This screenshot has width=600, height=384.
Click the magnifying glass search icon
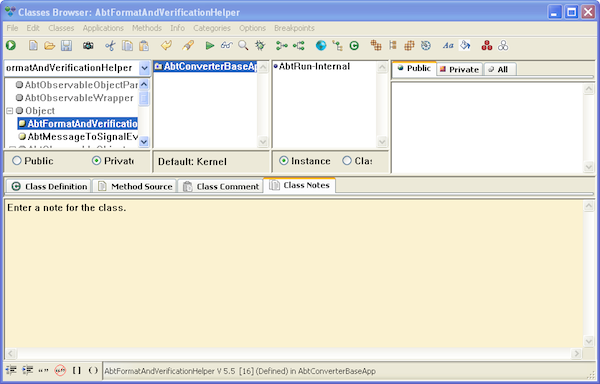pyautogui.click(x=243, y=46)
